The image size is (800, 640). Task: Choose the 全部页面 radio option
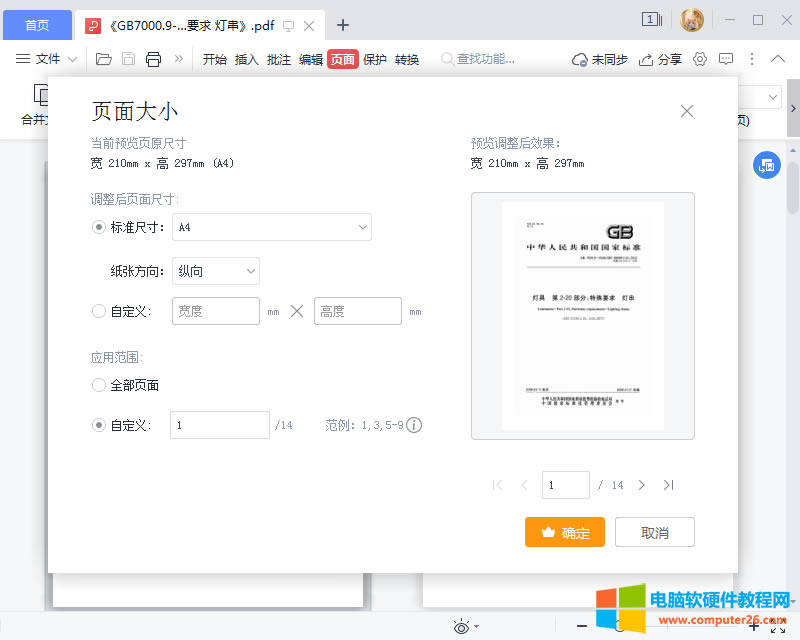click(x=99, y=385)
